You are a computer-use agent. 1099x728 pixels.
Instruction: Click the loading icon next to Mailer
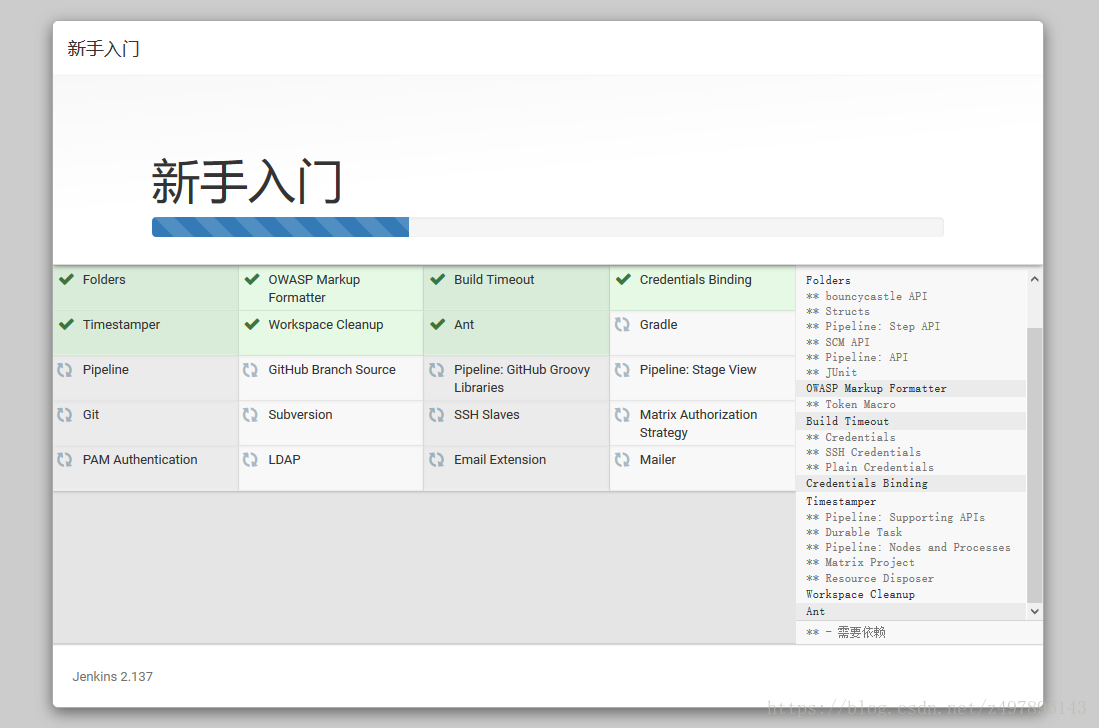(x=623, y=460)
